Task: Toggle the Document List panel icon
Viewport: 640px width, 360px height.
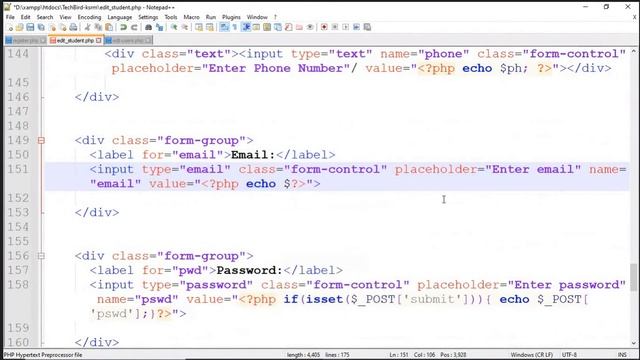Action: 278,27
